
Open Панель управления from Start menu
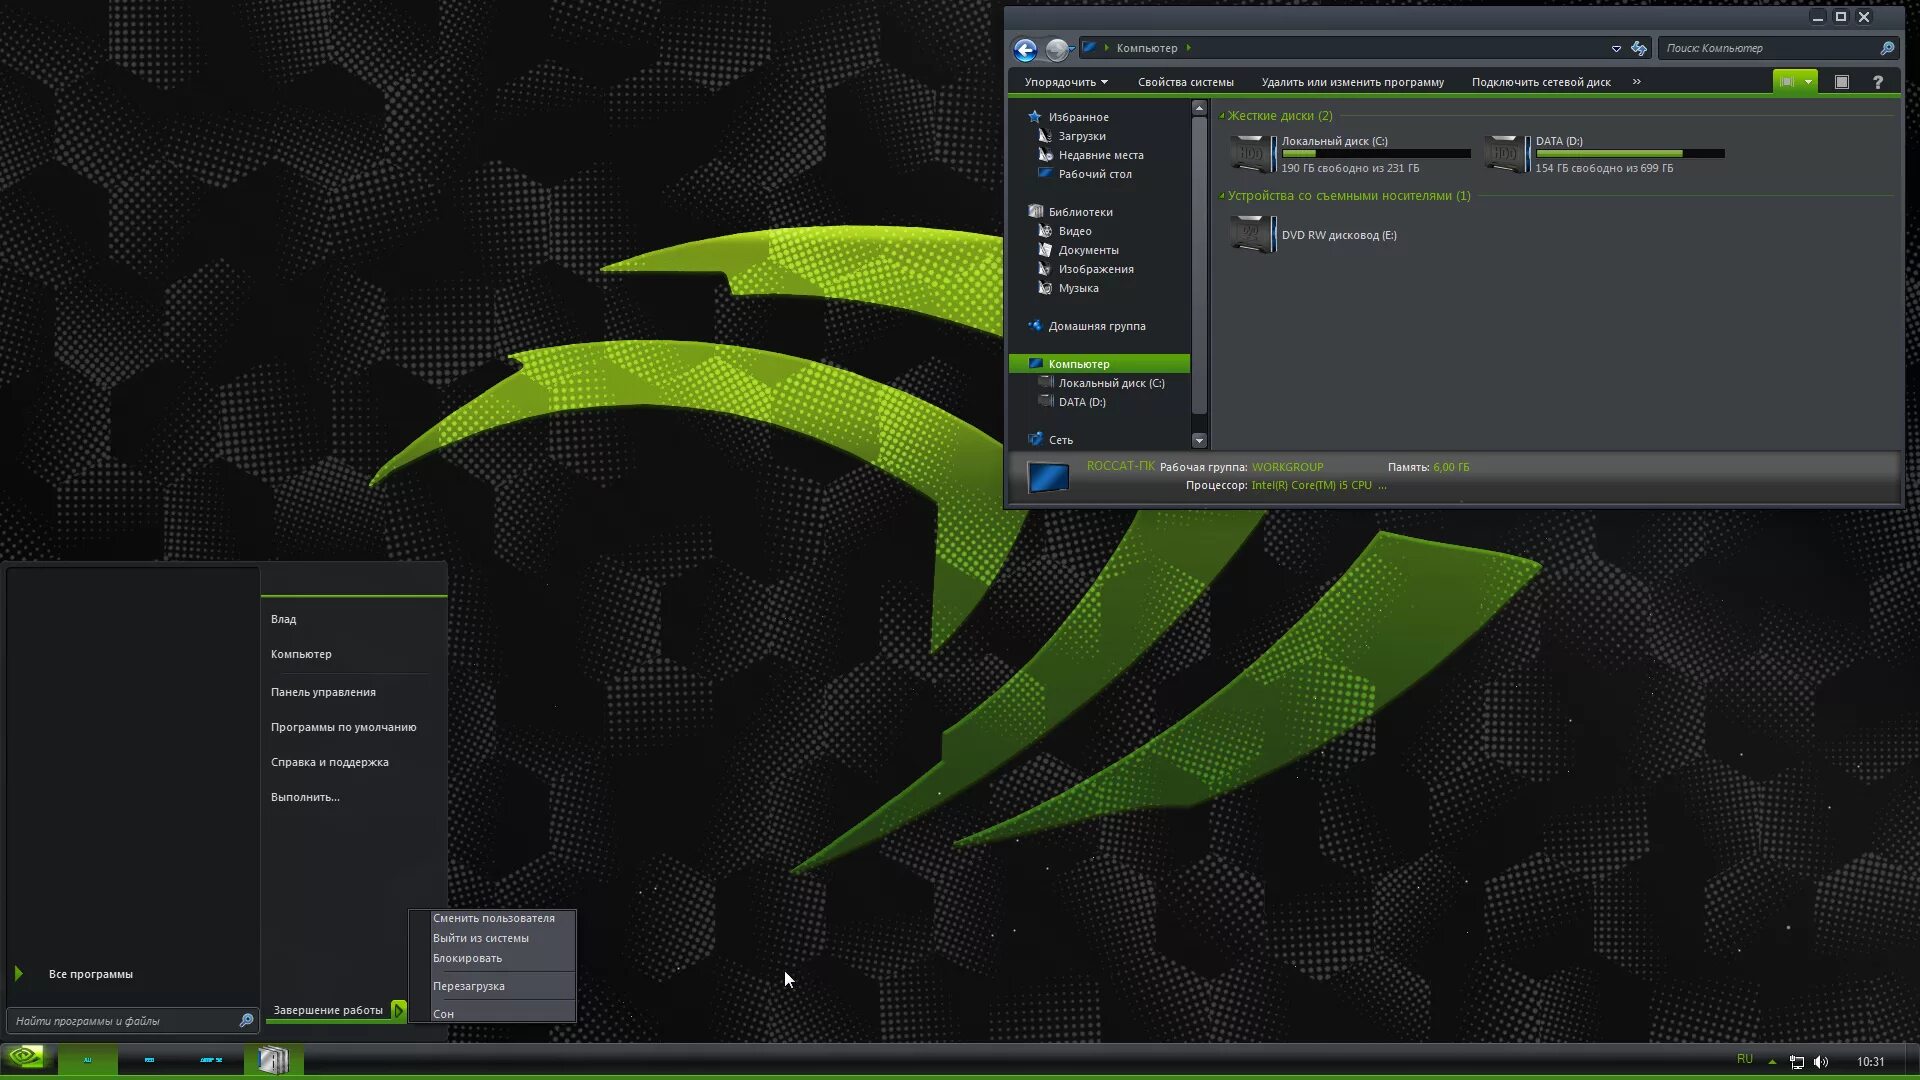pos(323,692)
